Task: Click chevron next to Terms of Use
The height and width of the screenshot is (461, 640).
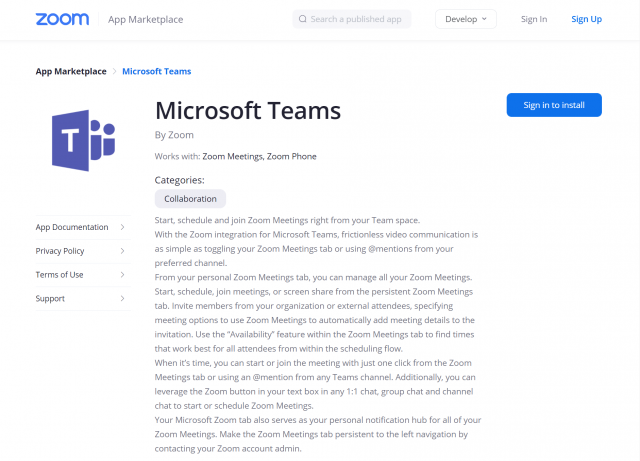Action: [x=122, y=274]
